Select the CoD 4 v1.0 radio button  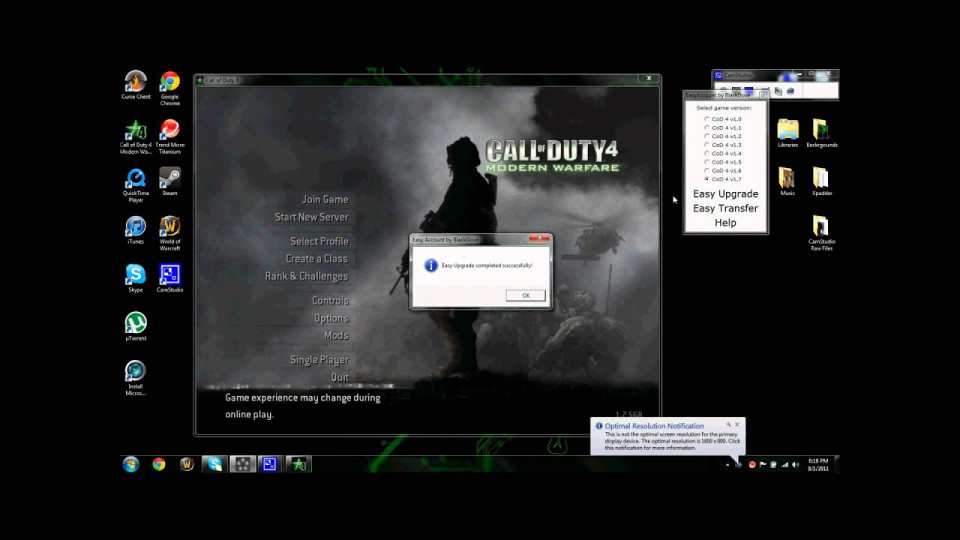(707, 119)
